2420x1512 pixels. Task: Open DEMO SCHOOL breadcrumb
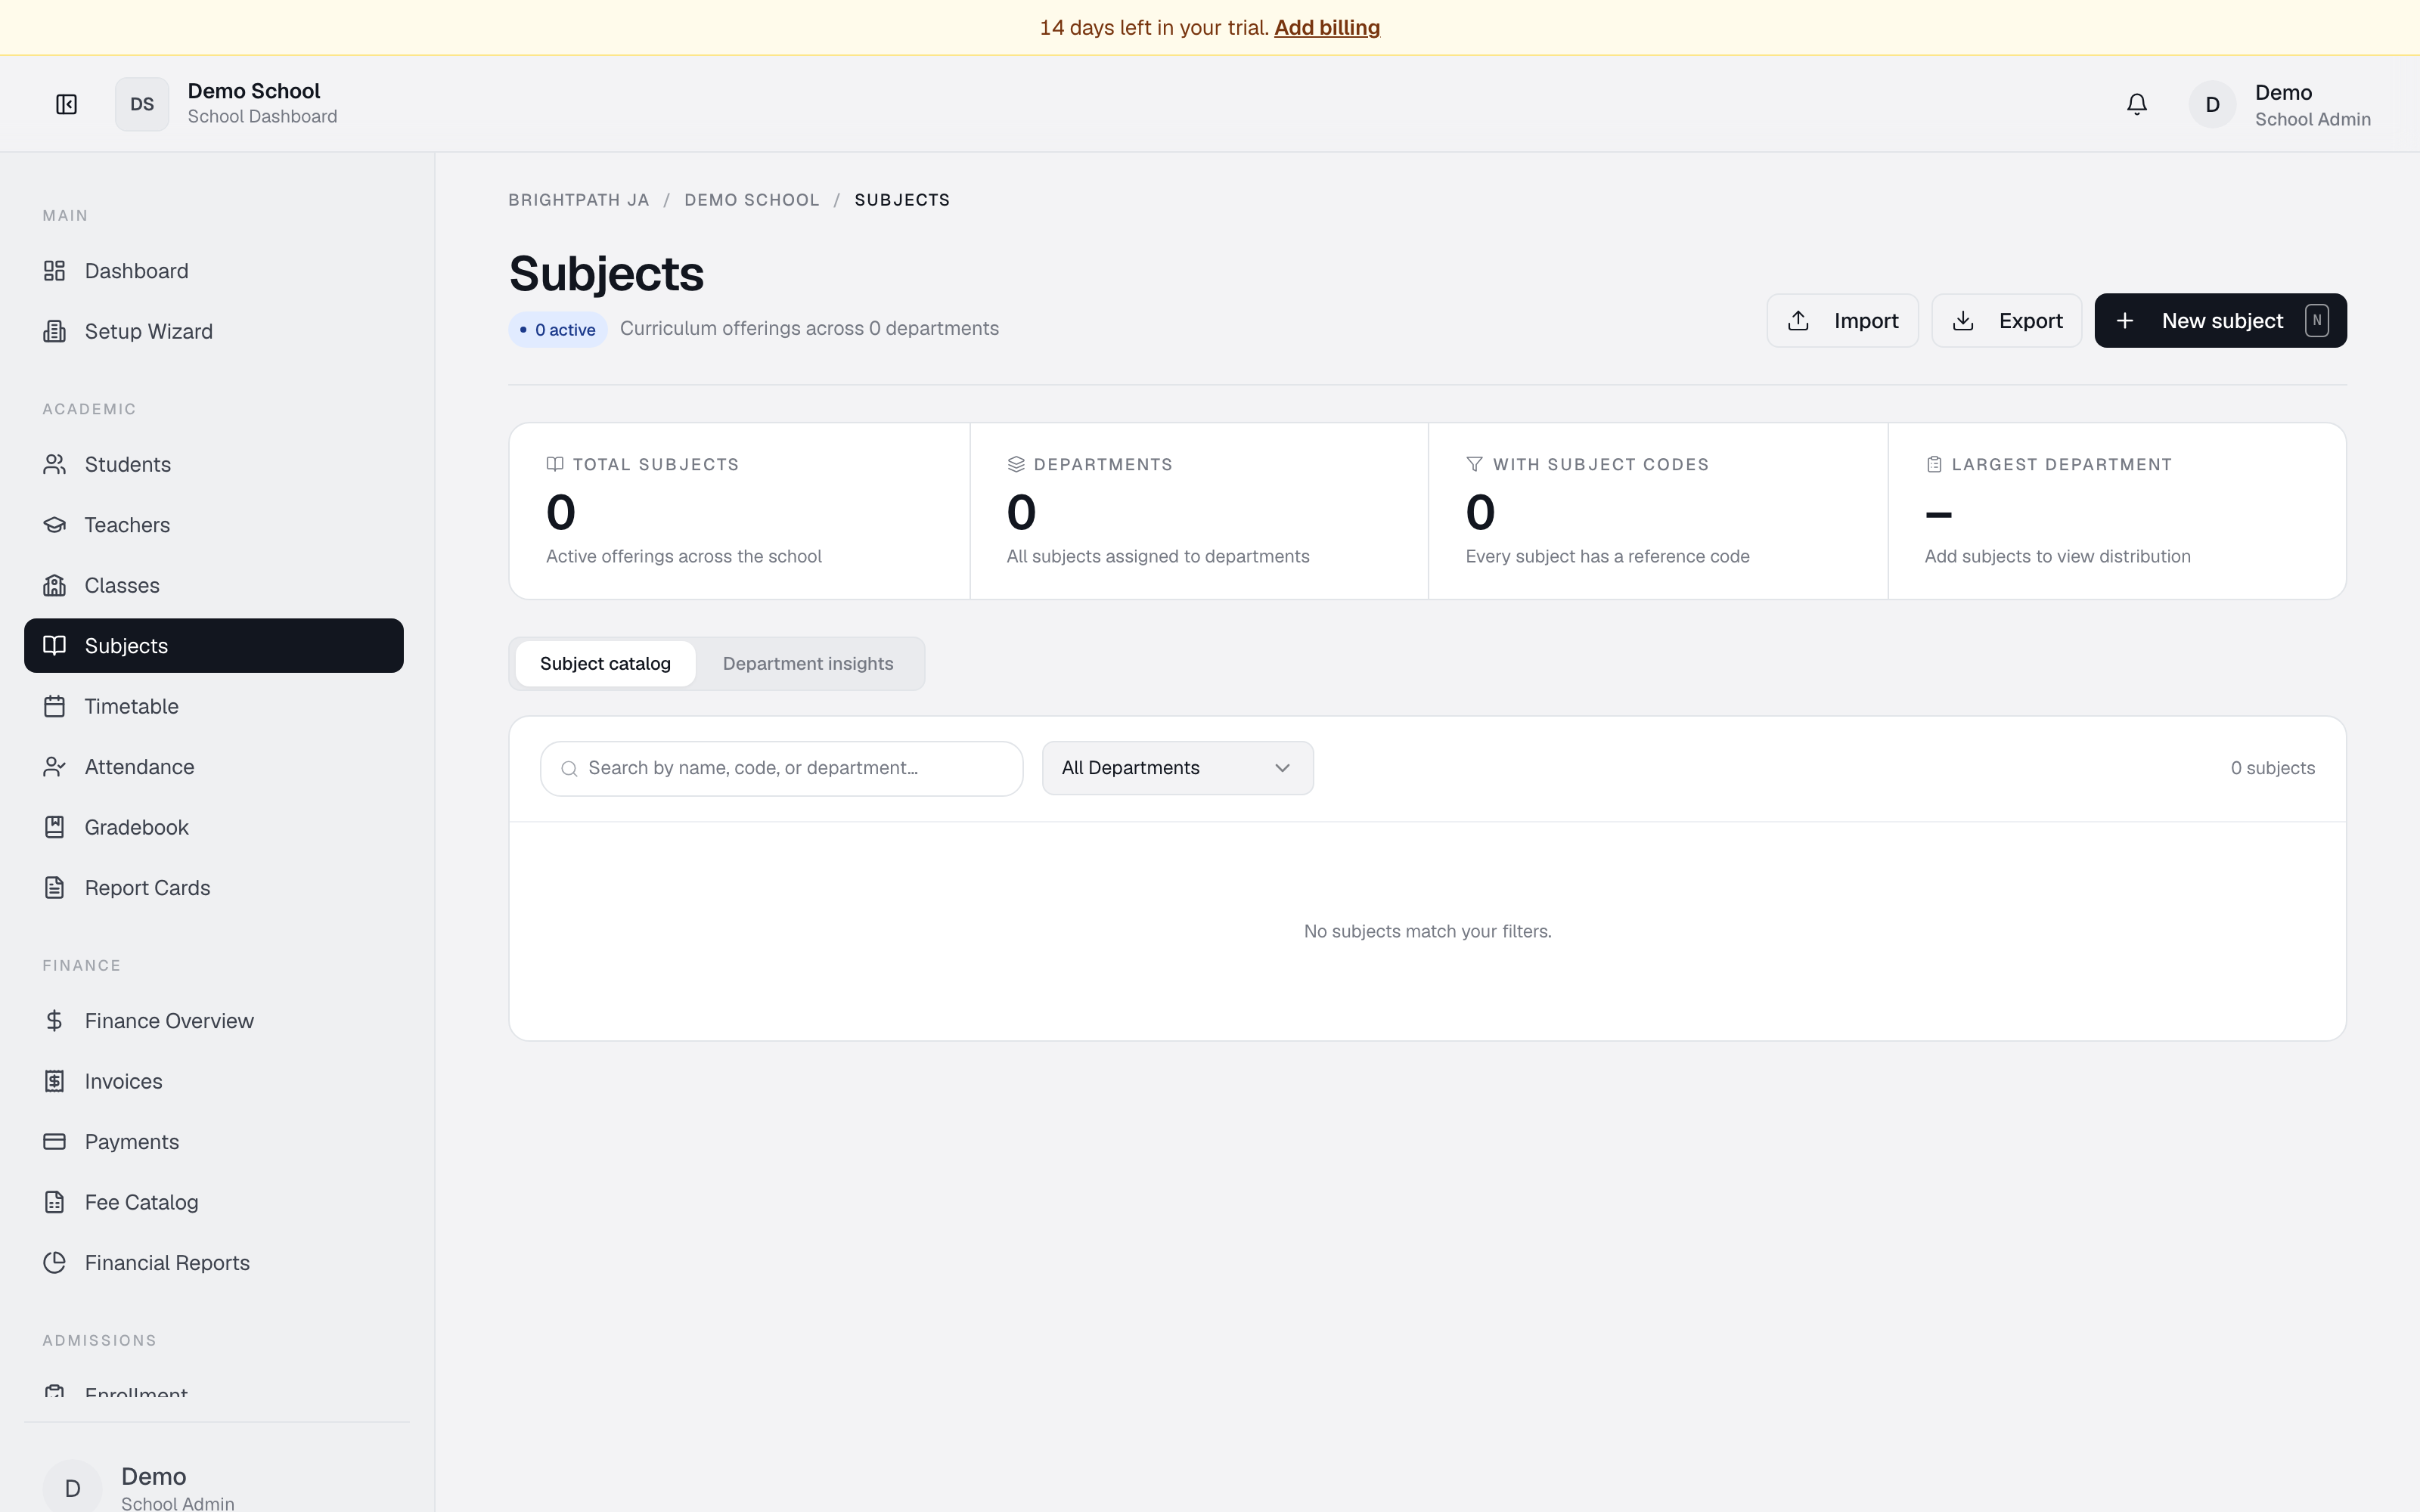point(752,200)
